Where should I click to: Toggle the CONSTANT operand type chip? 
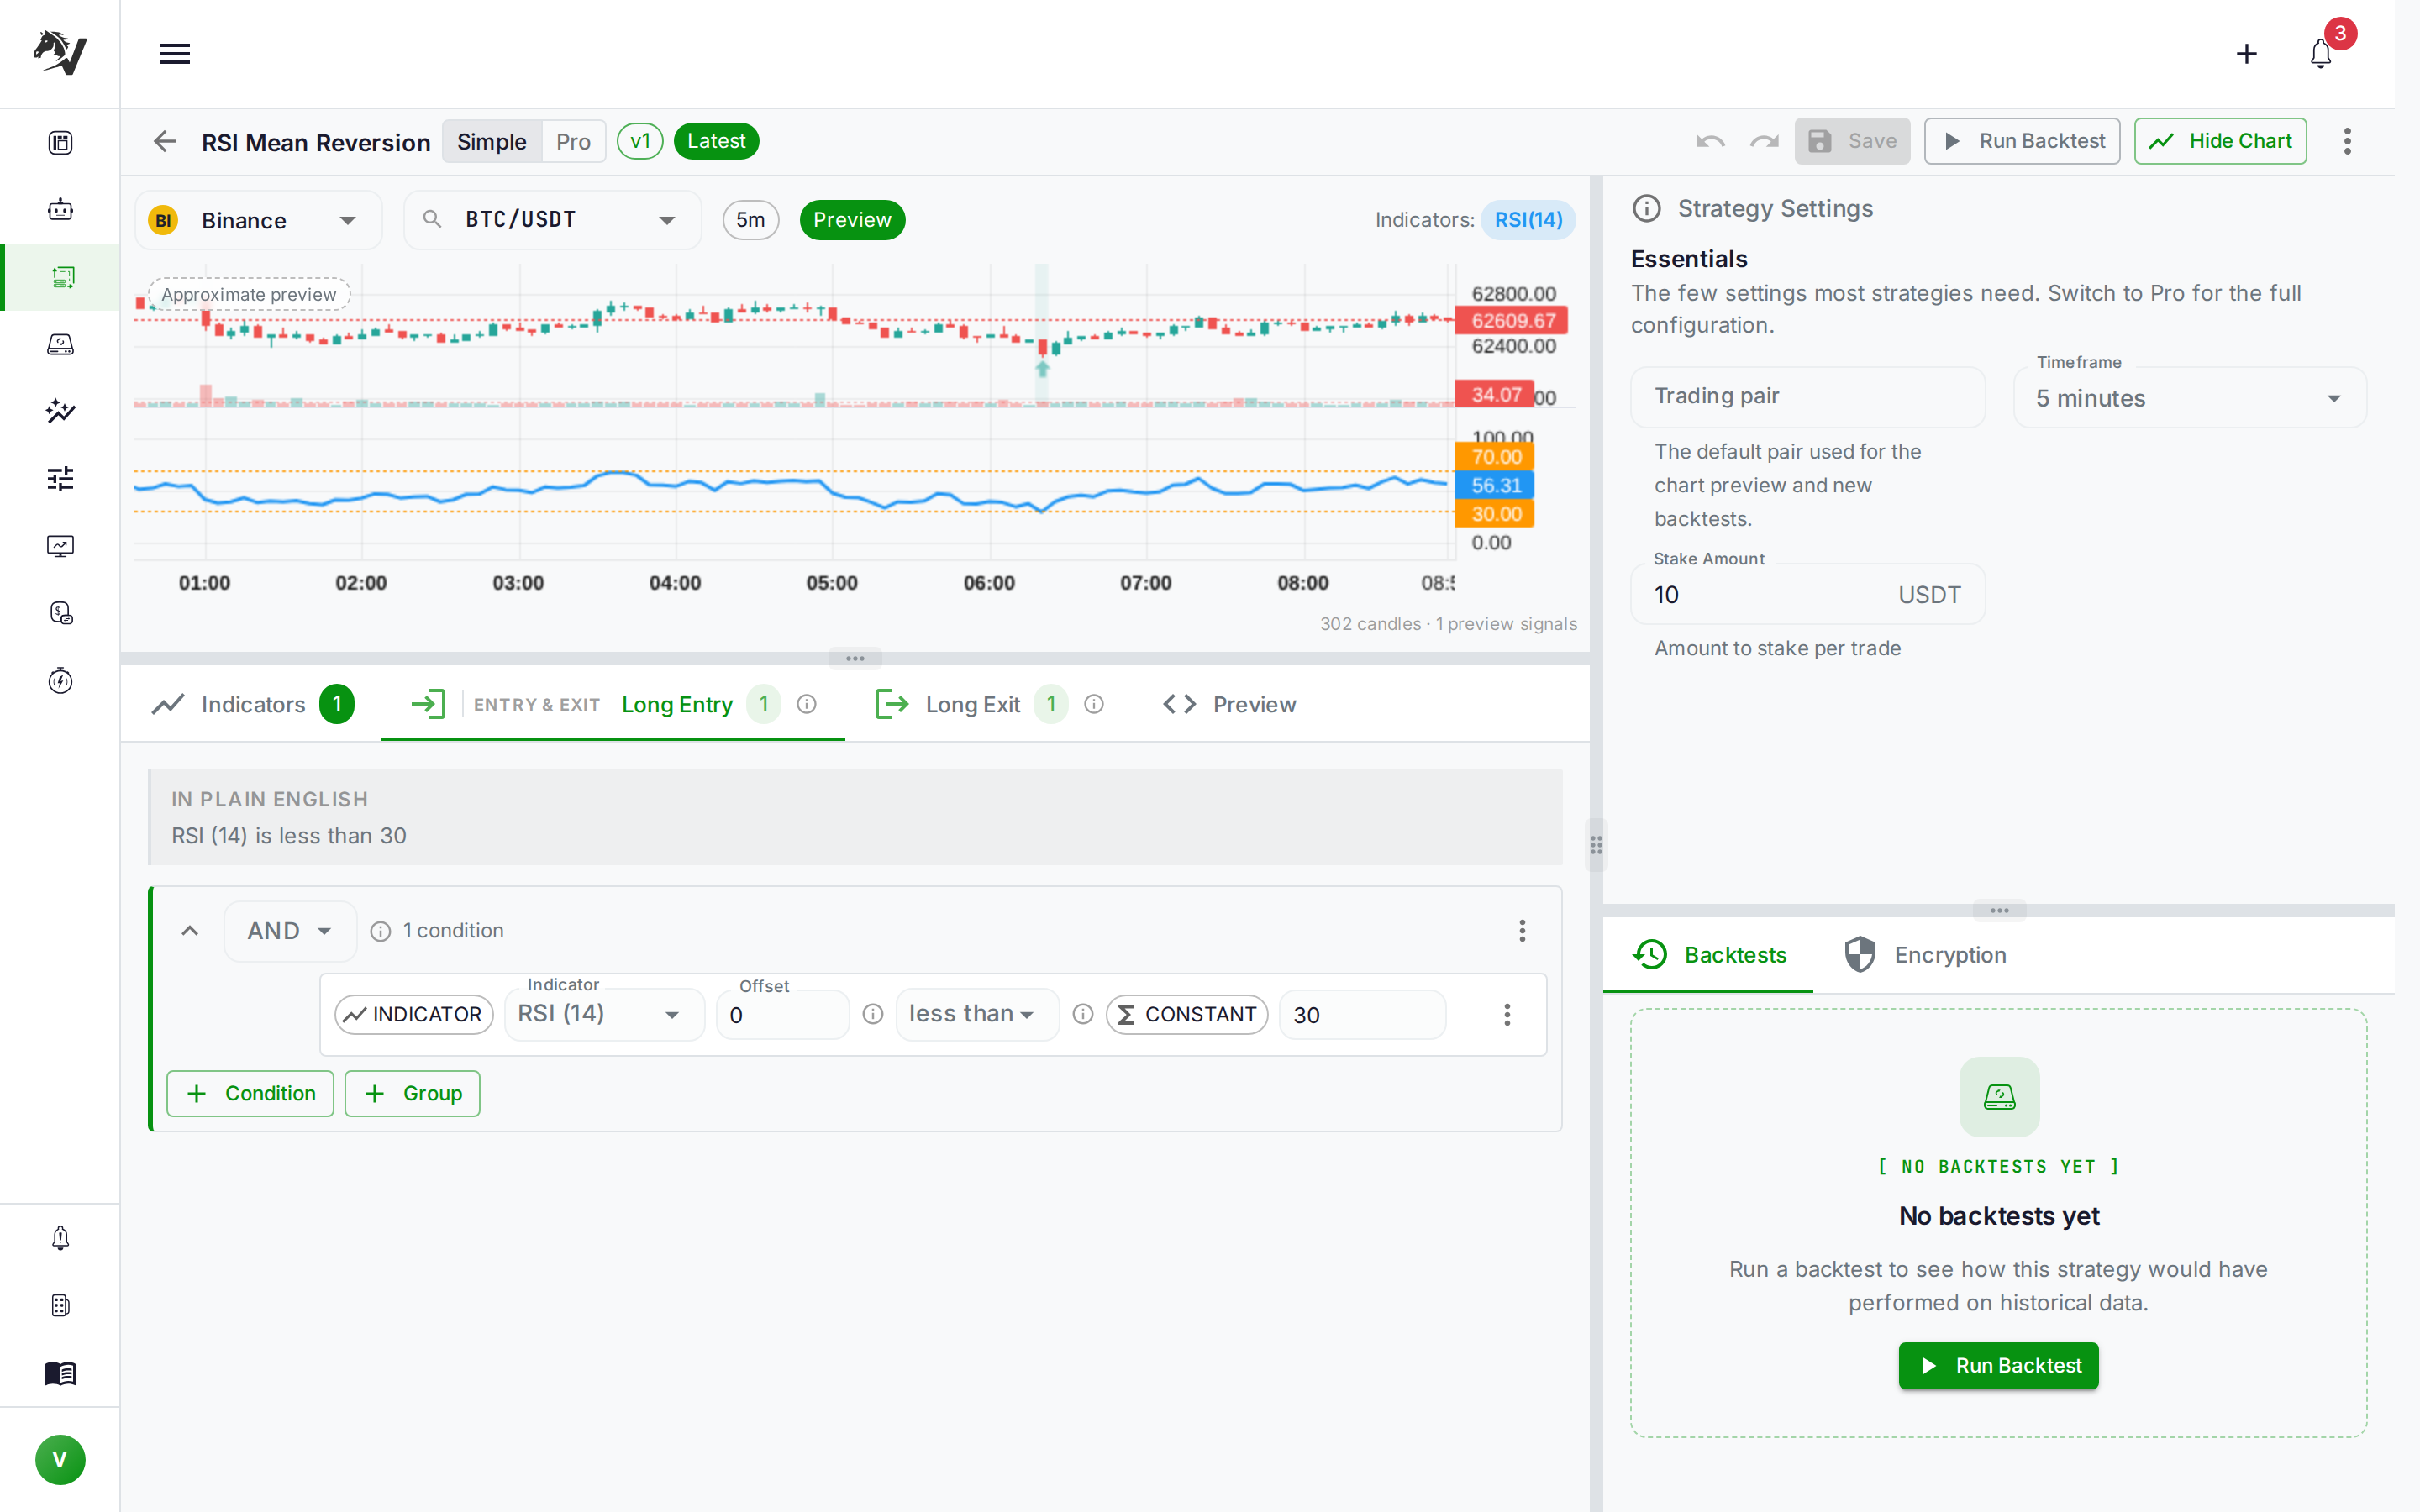1187,1014
